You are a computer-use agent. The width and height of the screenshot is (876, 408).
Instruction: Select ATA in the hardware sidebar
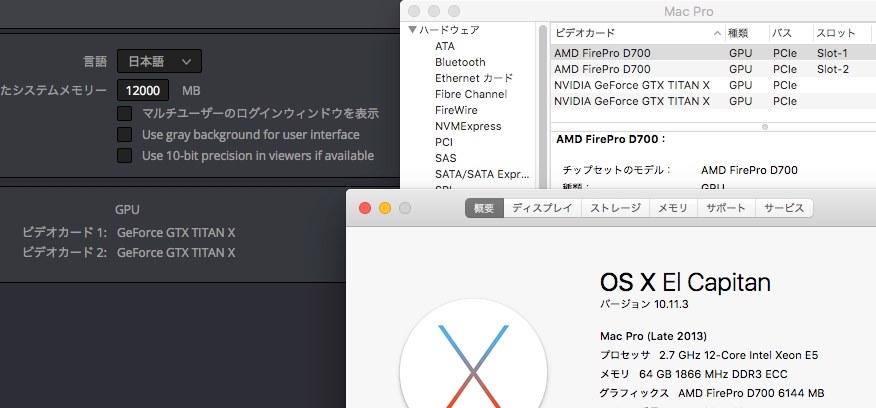[x=445, y=46]
